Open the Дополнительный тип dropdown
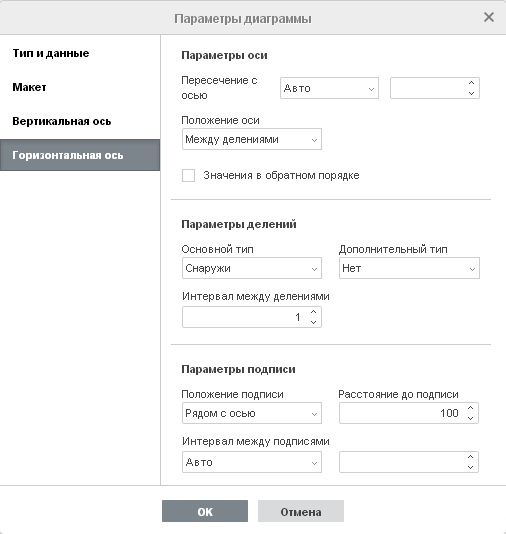Viewport: 506px width, 534px height. pyautogui.click(x=409, y=268)
